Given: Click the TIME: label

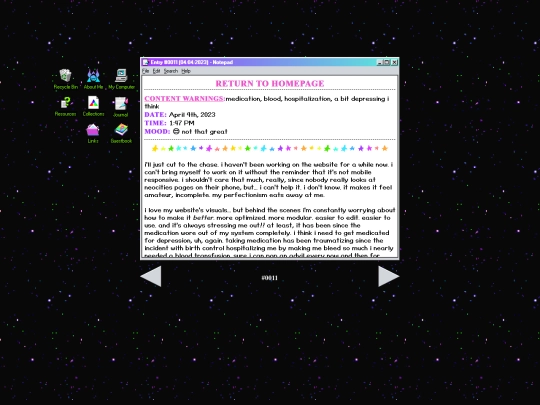Looking at the screenshot, I should click(155, 123).
